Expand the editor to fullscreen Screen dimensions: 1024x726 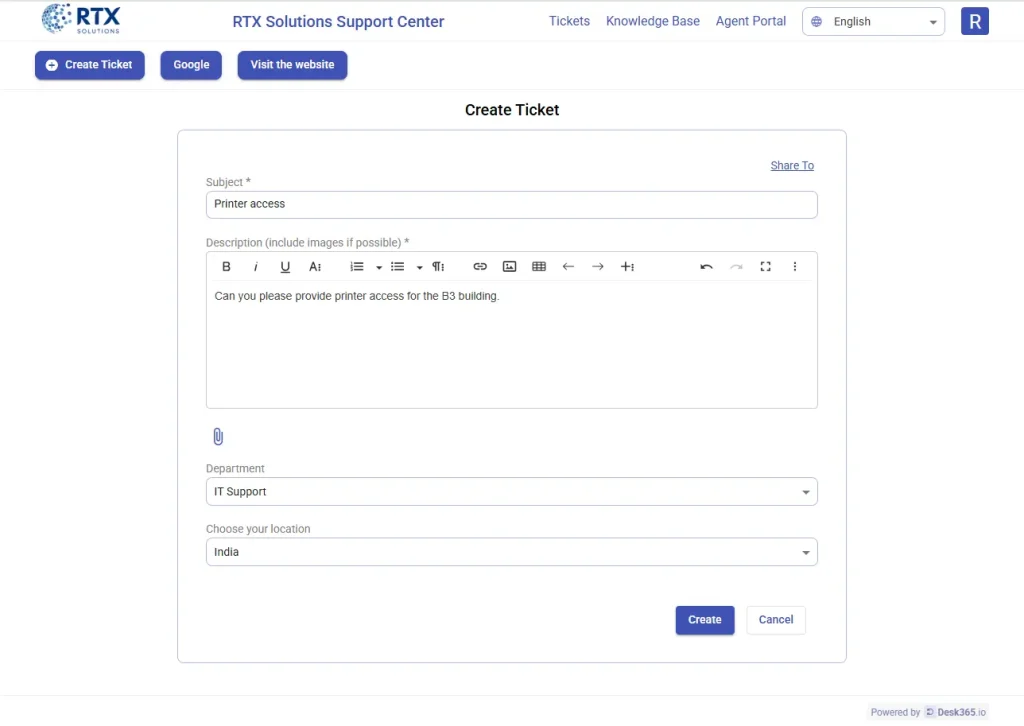[765, 266]
